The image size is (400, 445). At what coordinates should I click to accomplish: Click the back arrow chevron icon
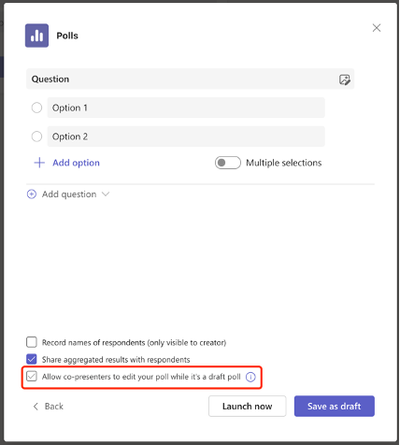[36, 406]
